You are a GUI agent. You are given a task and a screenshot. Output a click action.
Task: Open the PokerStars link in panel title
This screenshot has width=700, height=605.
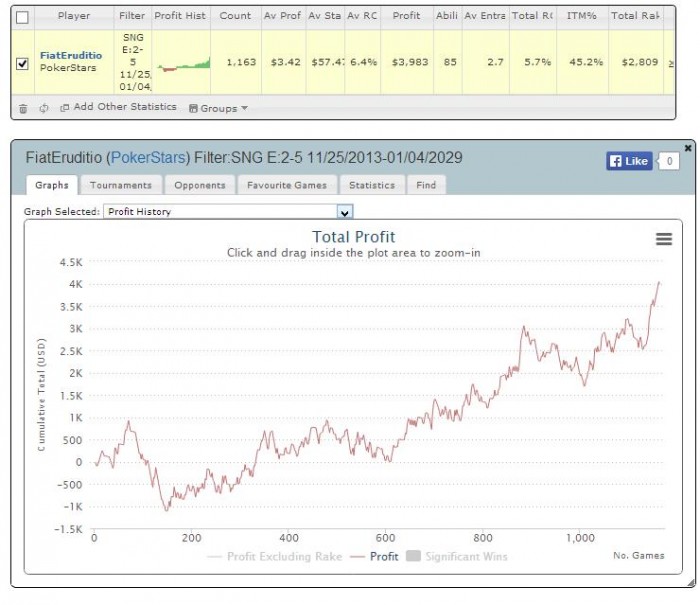pyautogui.click(x=148, y=158)
